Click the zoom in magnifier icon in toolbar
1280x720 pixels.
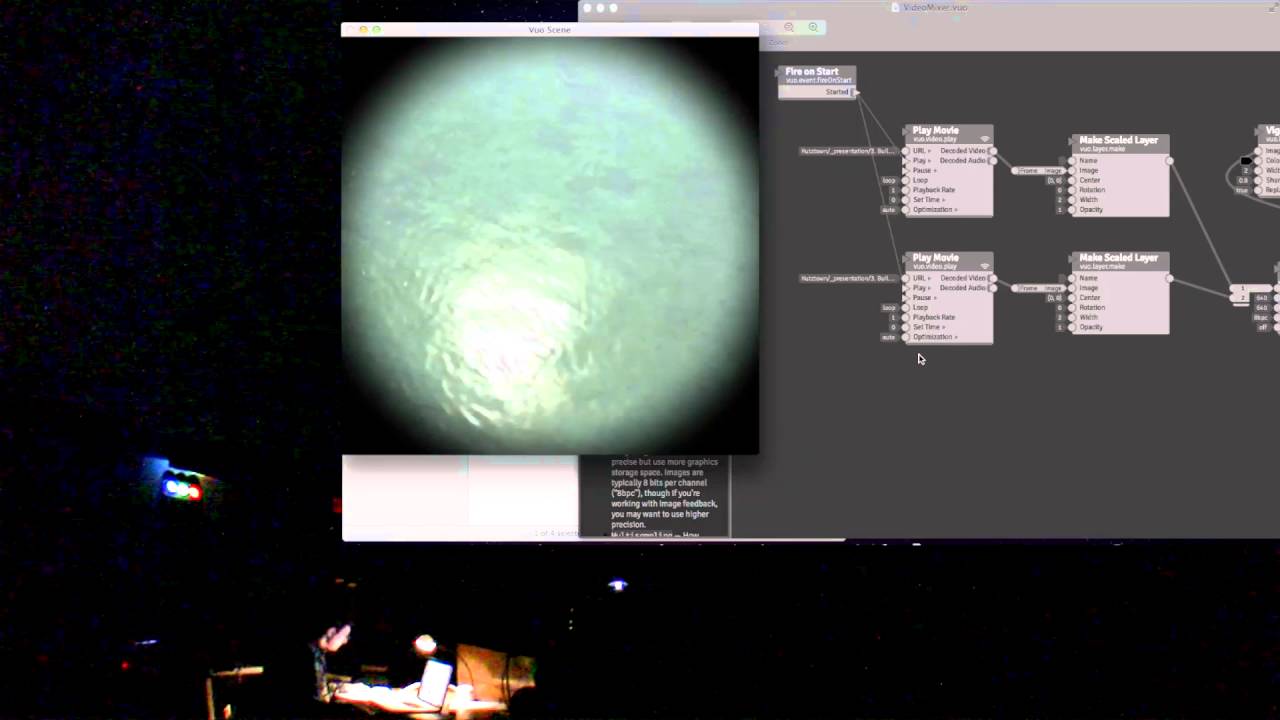[813, 28]
